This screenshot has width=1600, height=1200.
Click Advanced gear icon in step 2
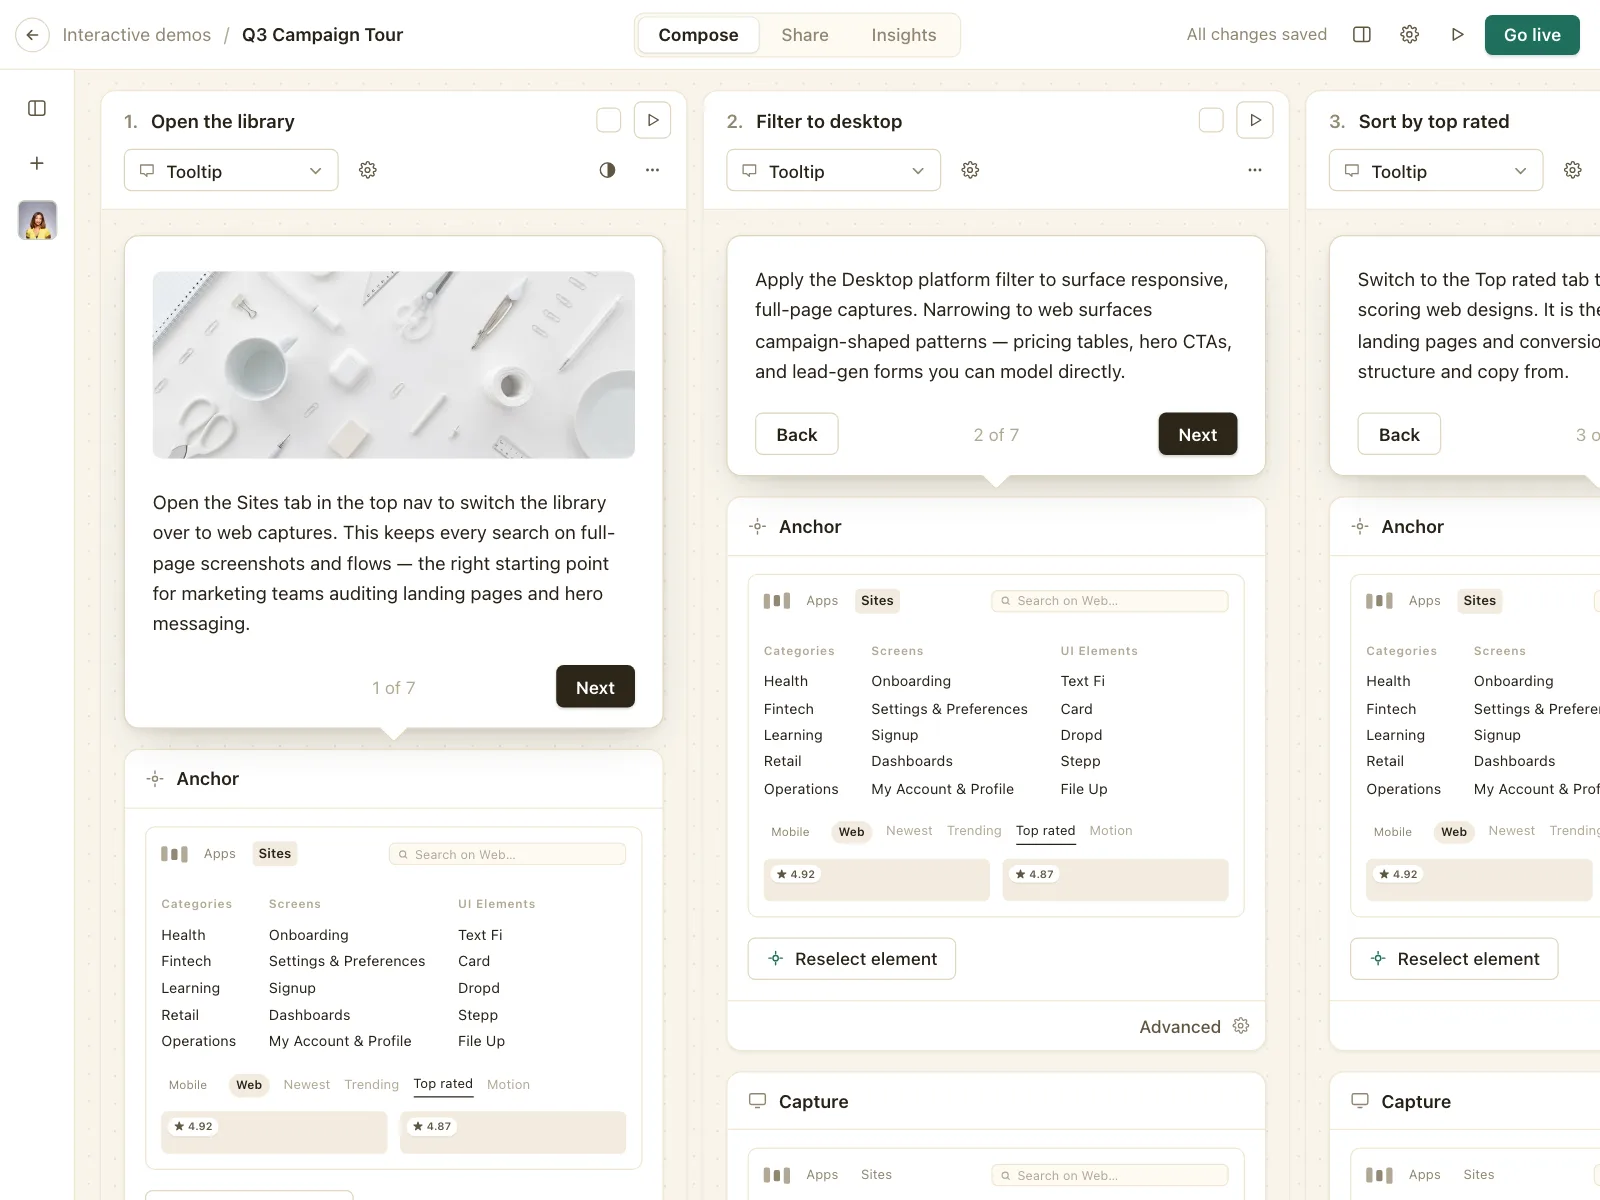click(x=1241, y=1026)
